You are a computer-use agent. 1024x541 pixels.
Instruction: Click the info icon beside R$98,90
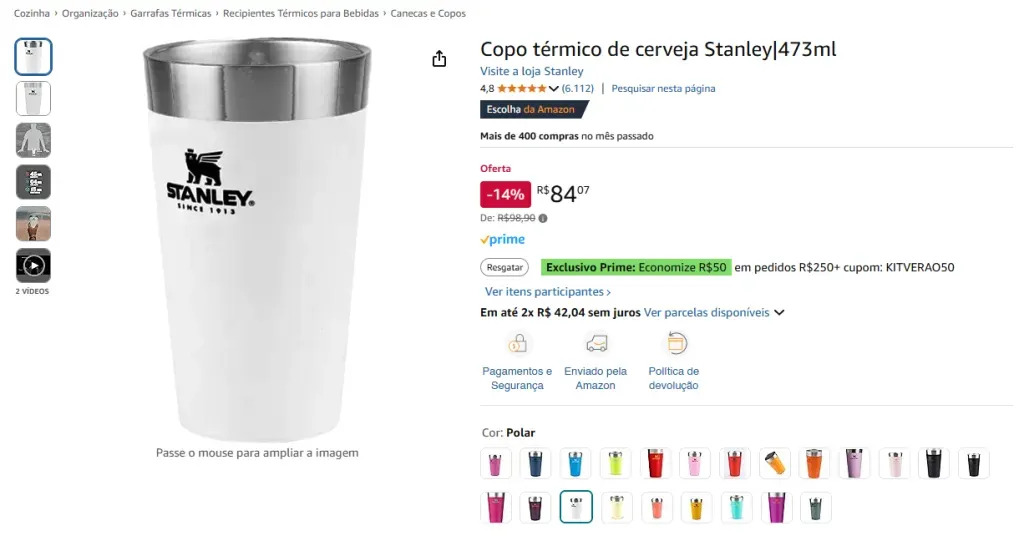(543, 218)
